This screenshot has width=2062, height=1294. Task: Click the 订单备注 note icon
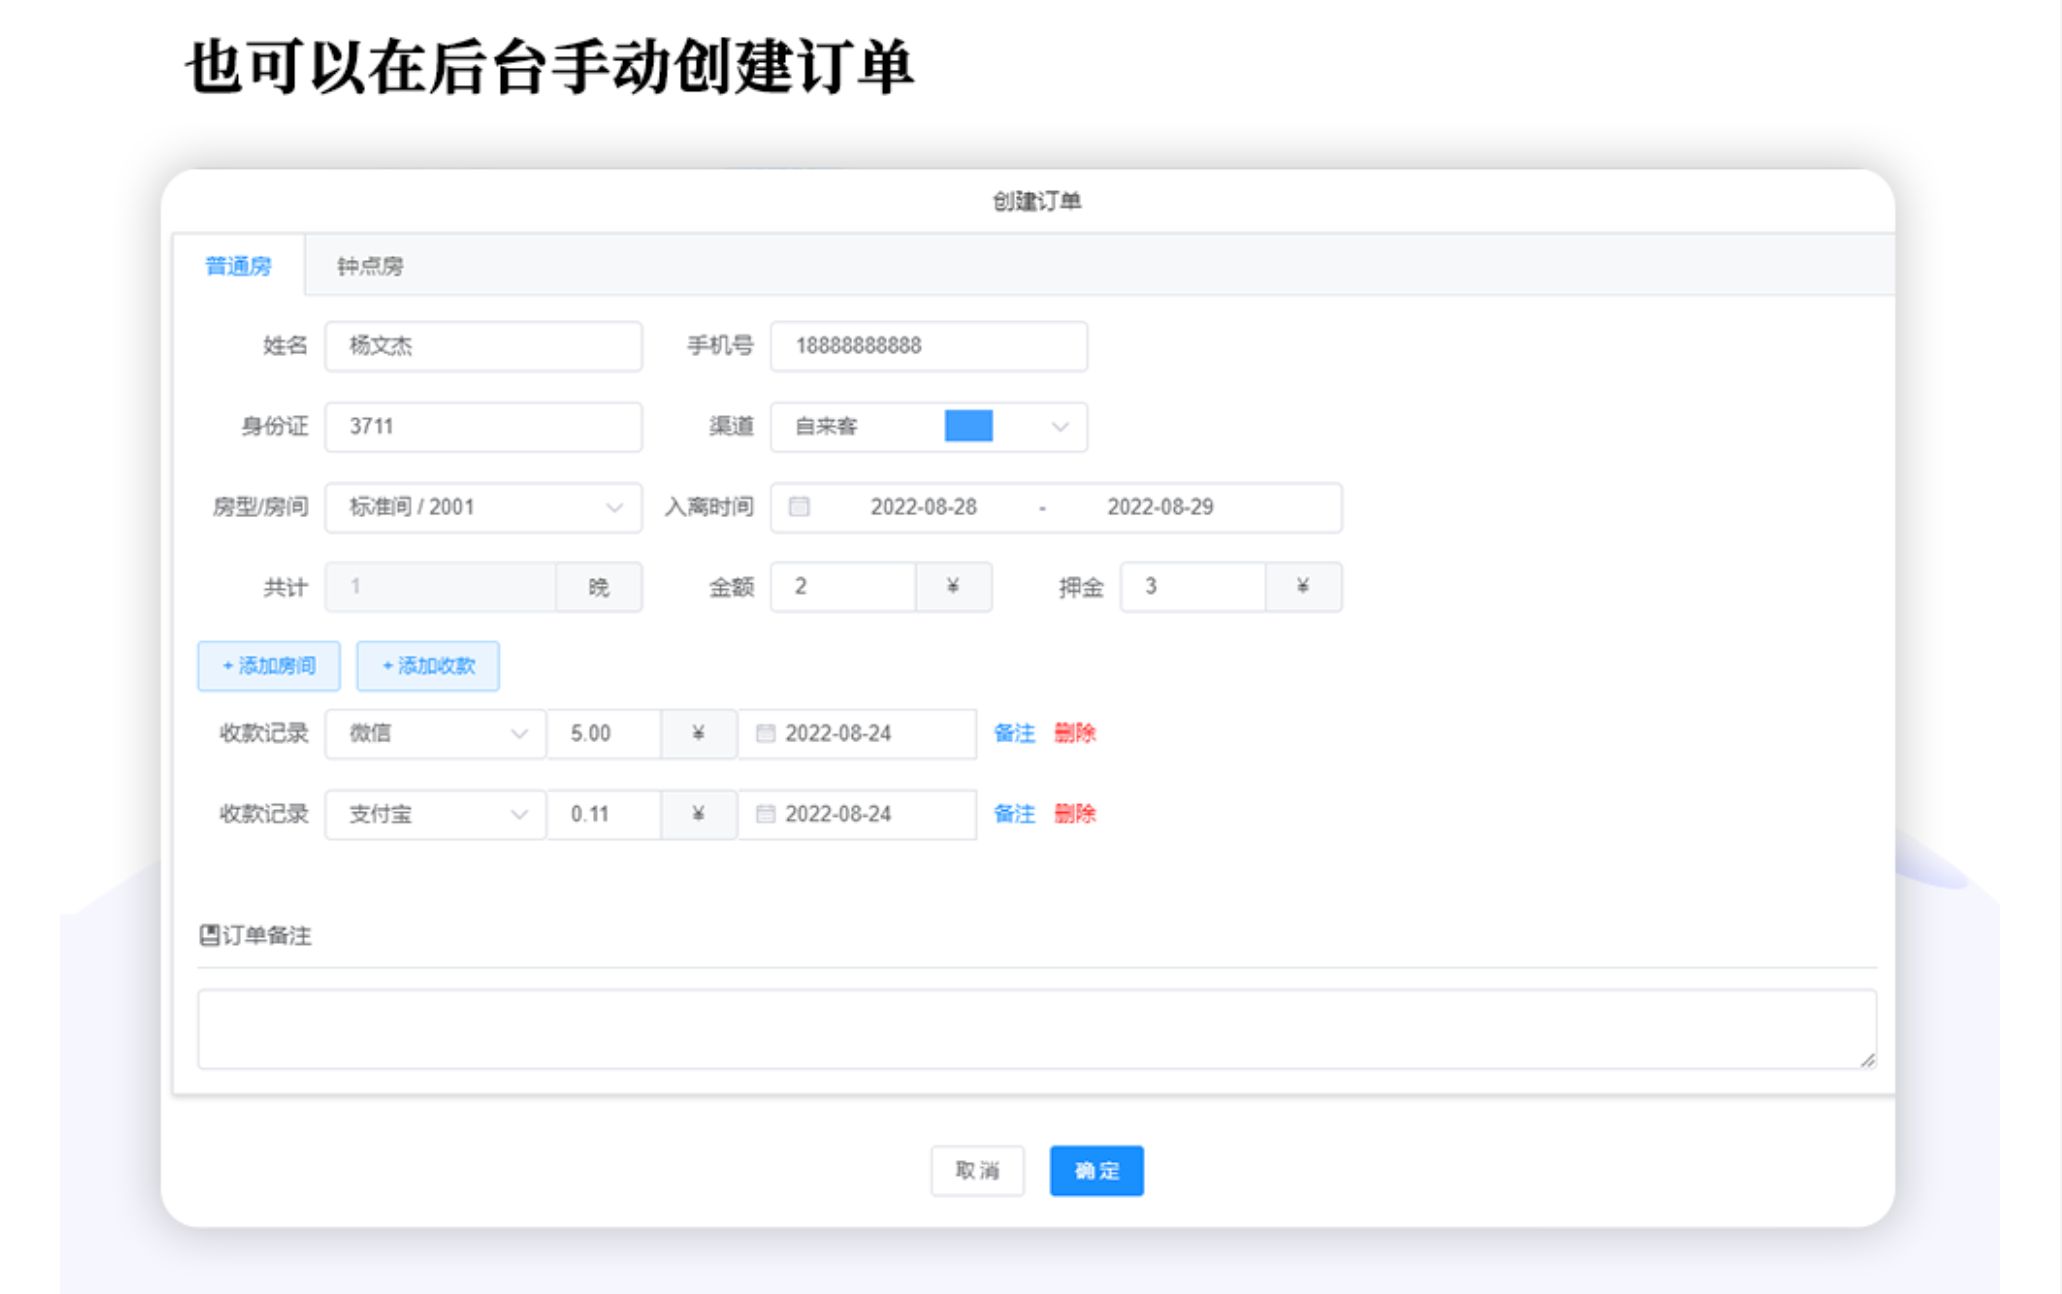(209, 936)
